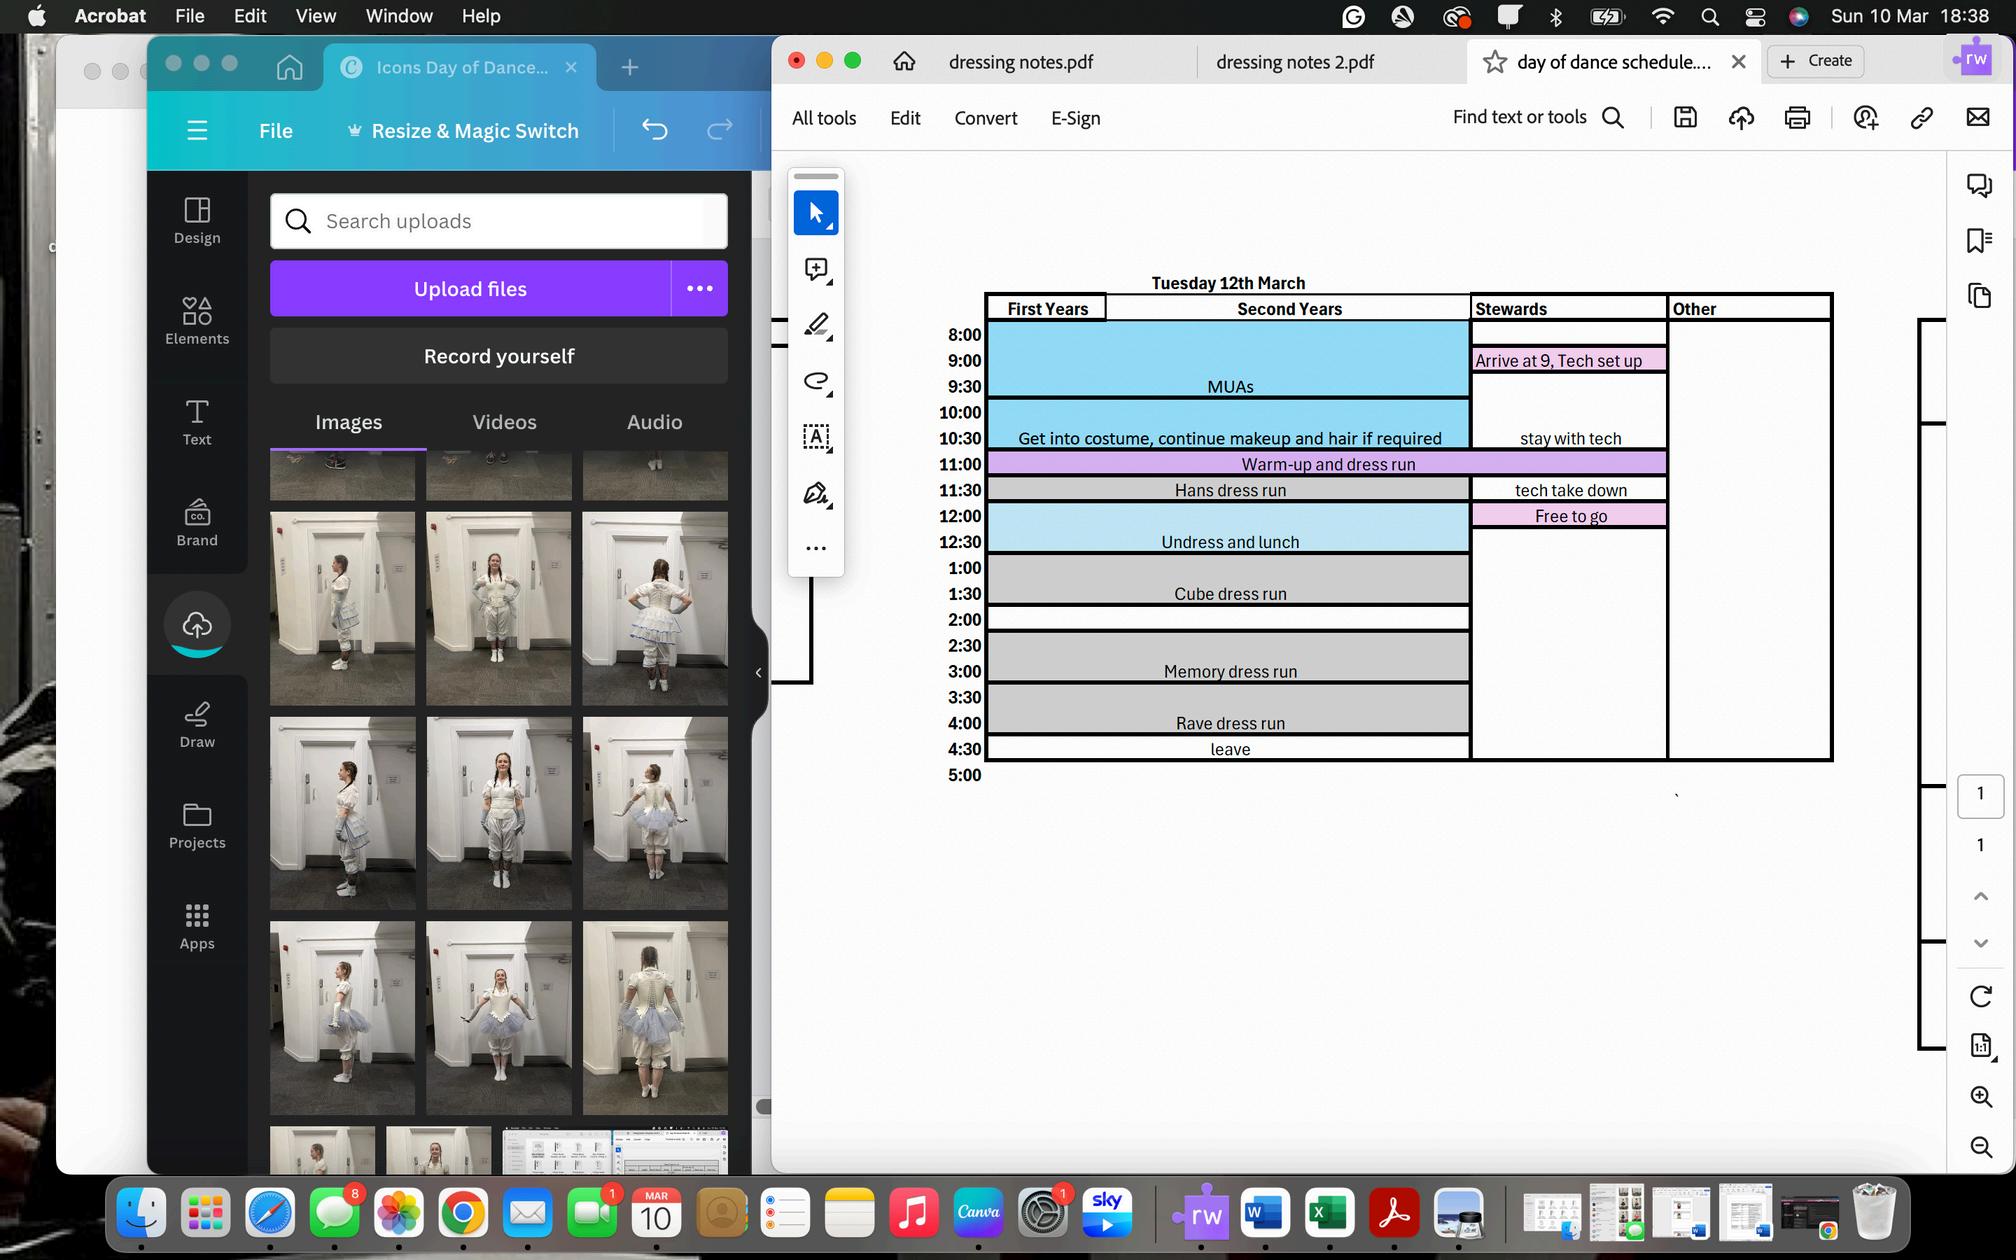Go to next page chevron down
The height and width of the screenshot is (1260, 2016).
pyautogui.click(x=1980, y=943)
